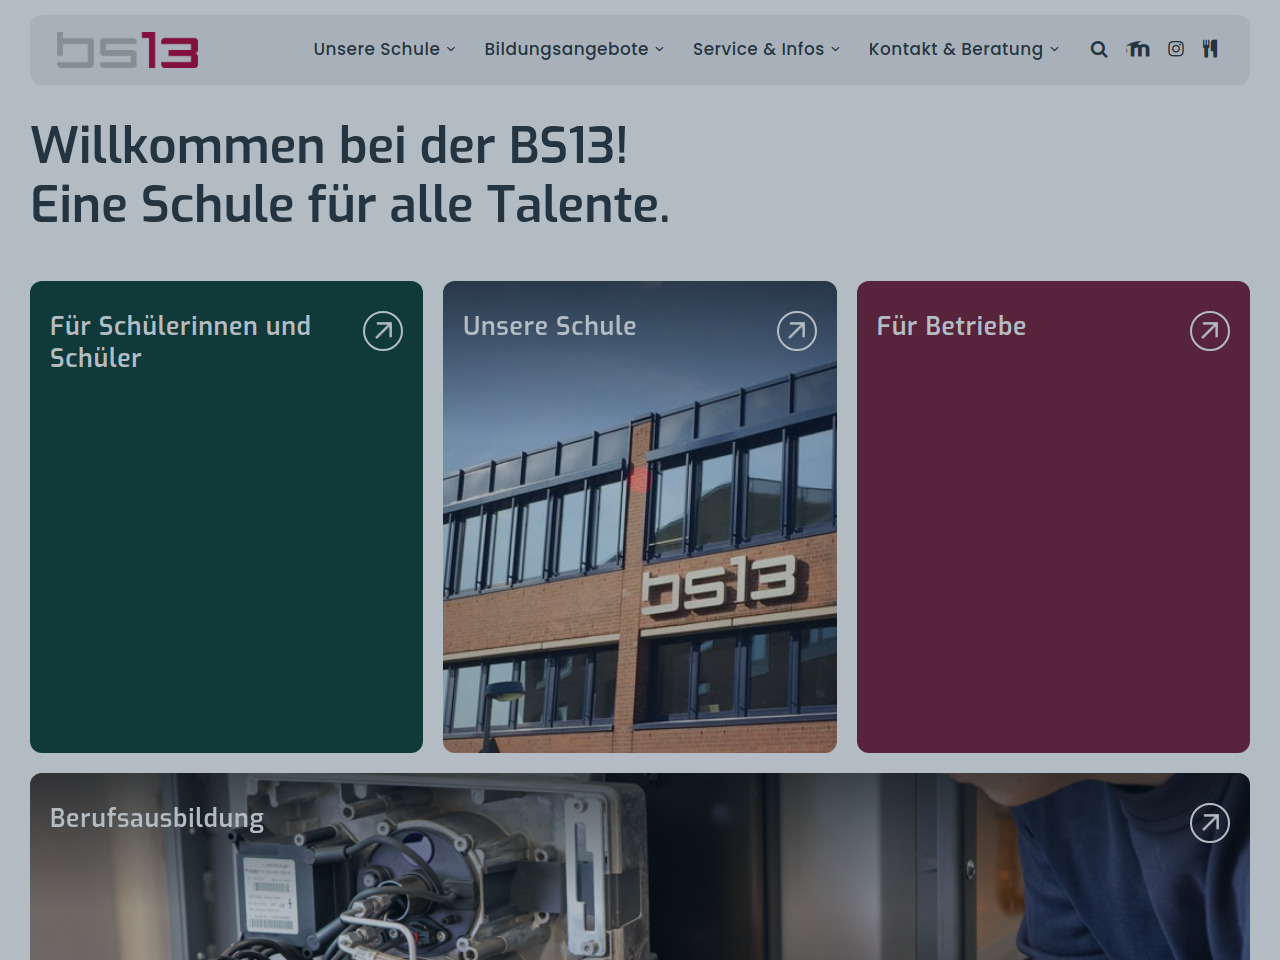Expand the Unsere Schule menu chevron
This screenshot has height=960, width=1280.
coord(451,50)
